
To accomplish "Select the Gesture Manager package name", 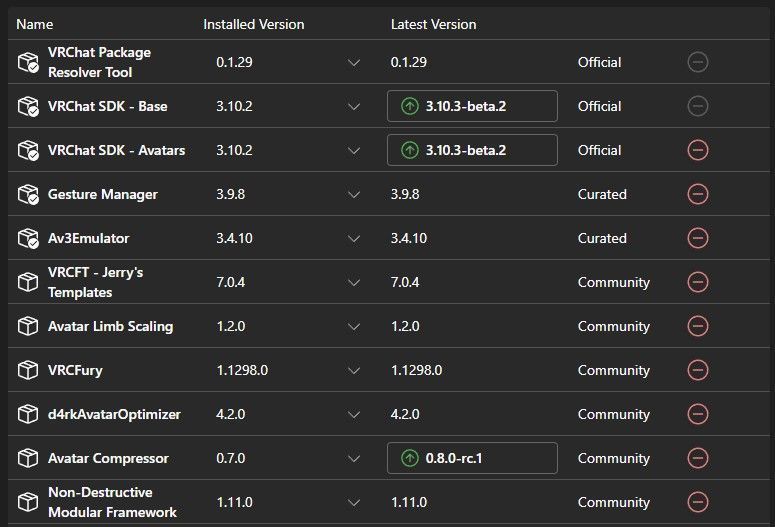I will 103,194.
